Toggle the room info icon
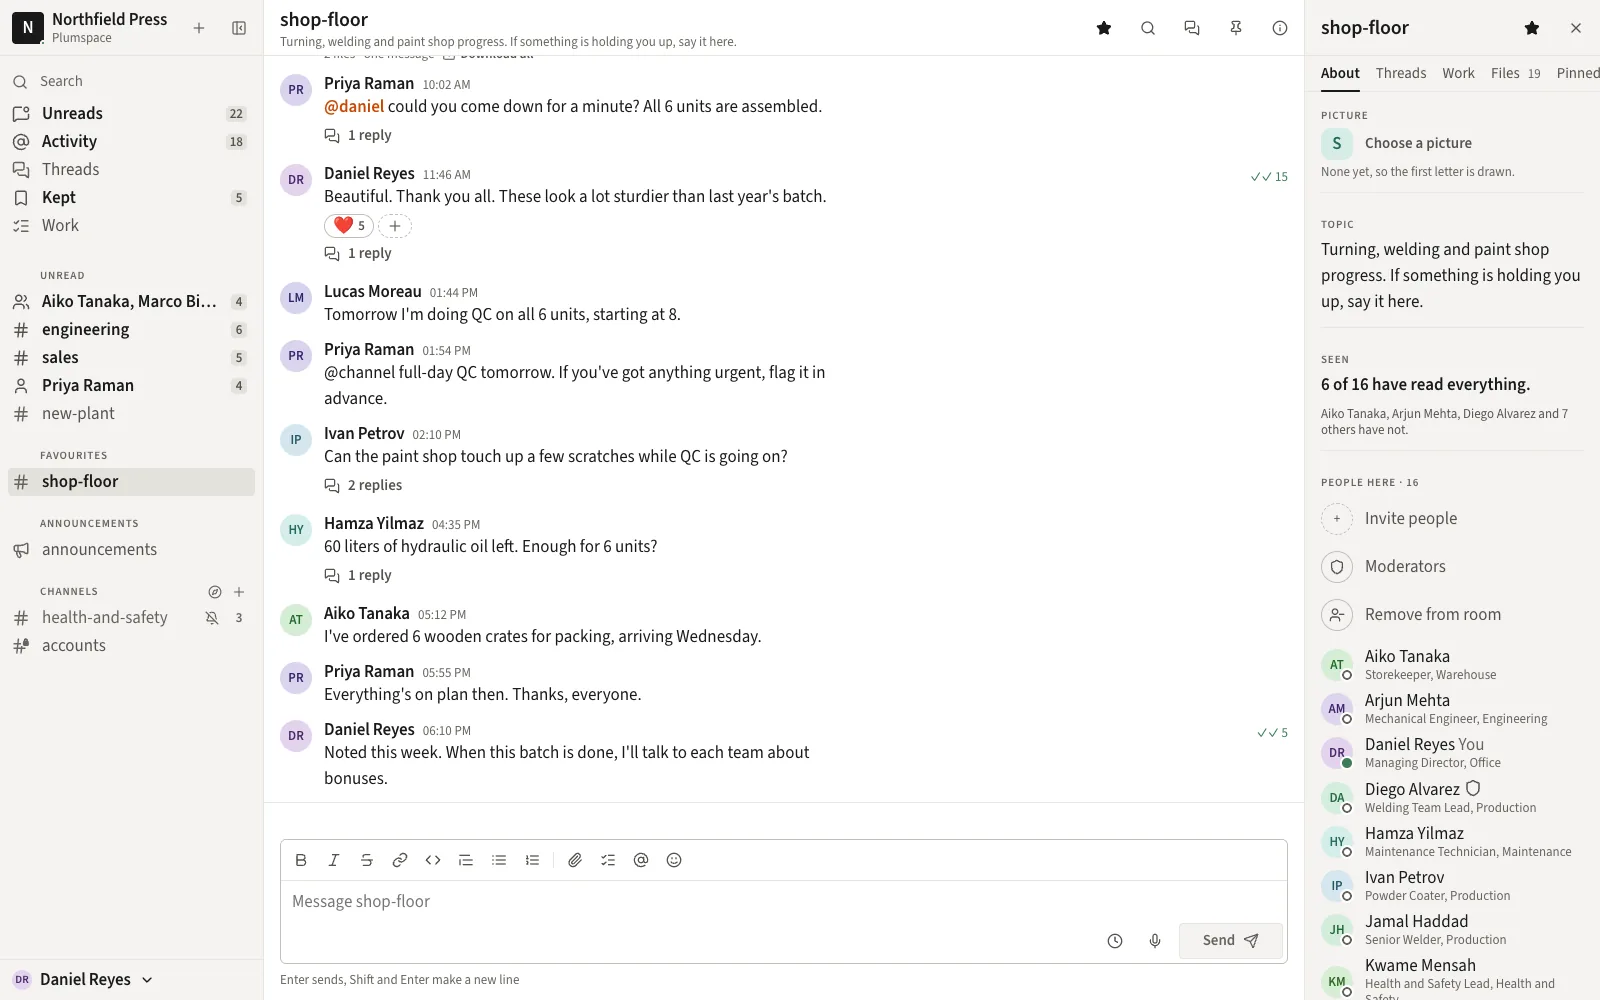 coord(1280,28)
